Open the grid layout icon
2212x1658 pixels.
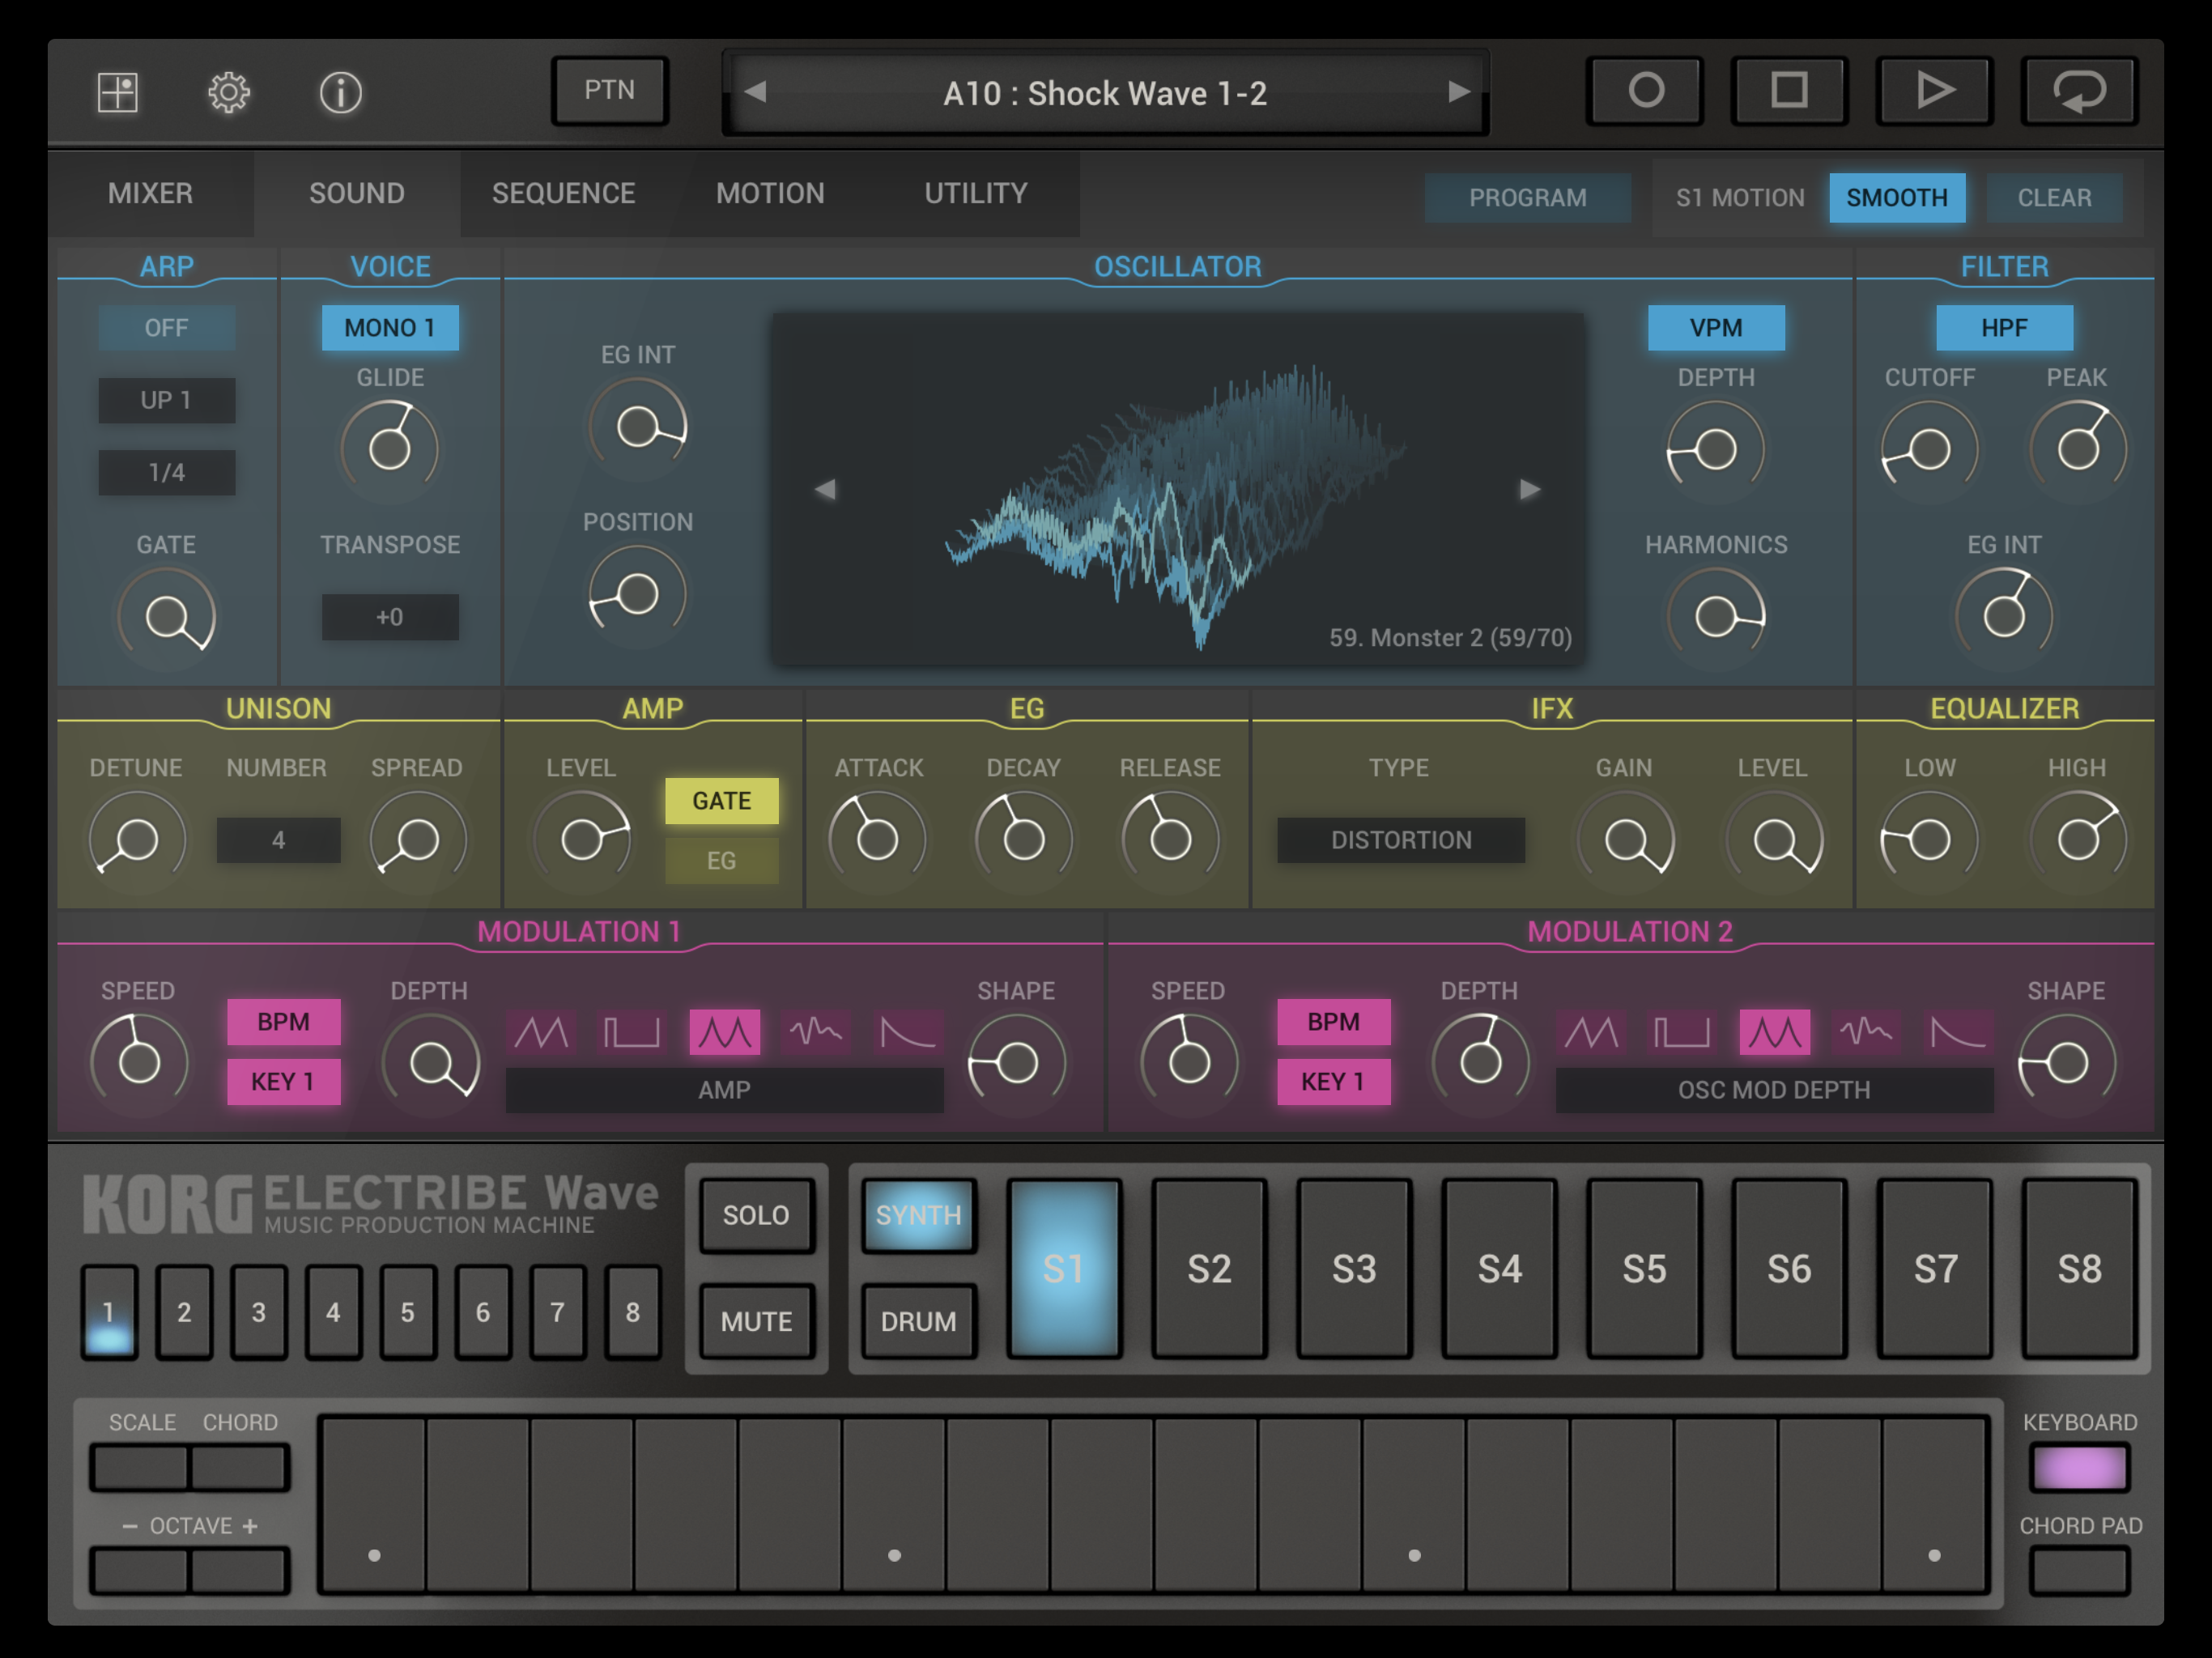tap(117, 93)
